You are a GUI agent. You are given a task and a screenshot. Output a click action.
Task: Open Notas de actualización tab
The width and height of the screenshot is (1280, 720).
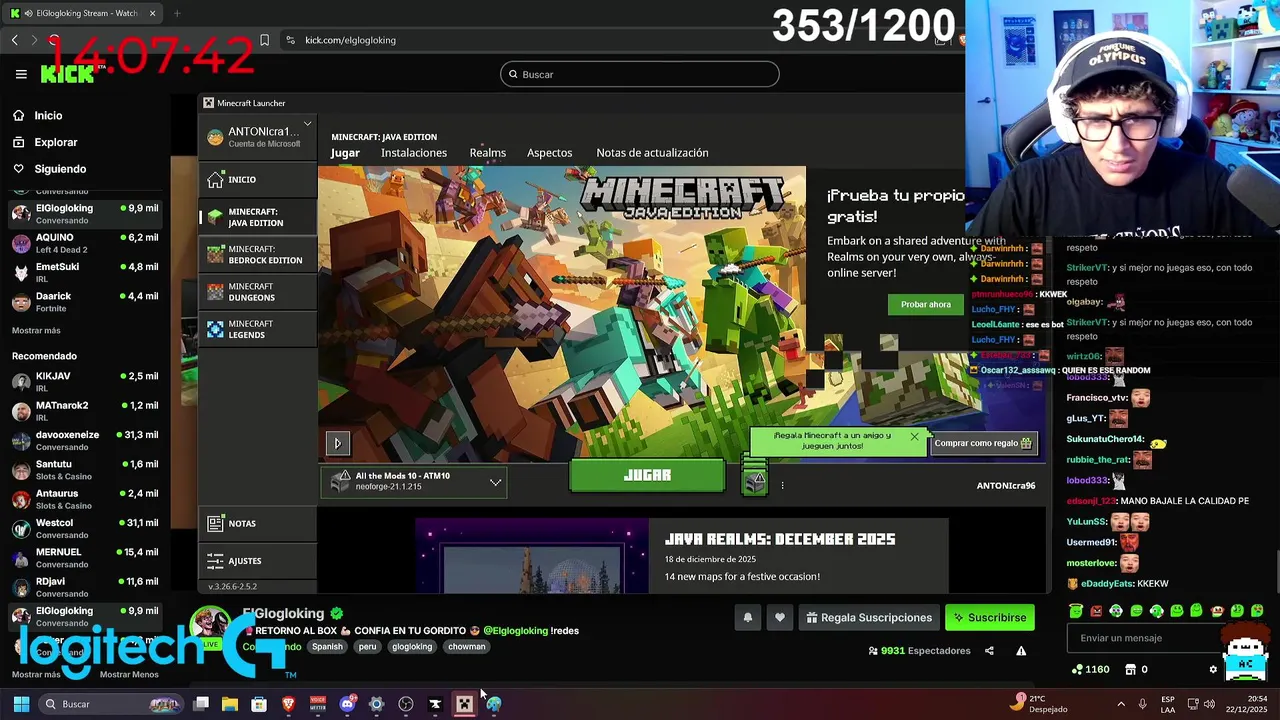click(652, 153)
